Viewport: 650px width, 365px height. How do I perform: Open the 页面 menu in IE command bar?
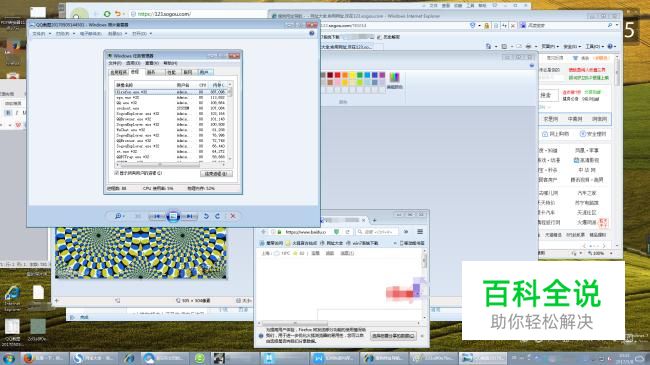pyautogui.click(x=550, y=46)
